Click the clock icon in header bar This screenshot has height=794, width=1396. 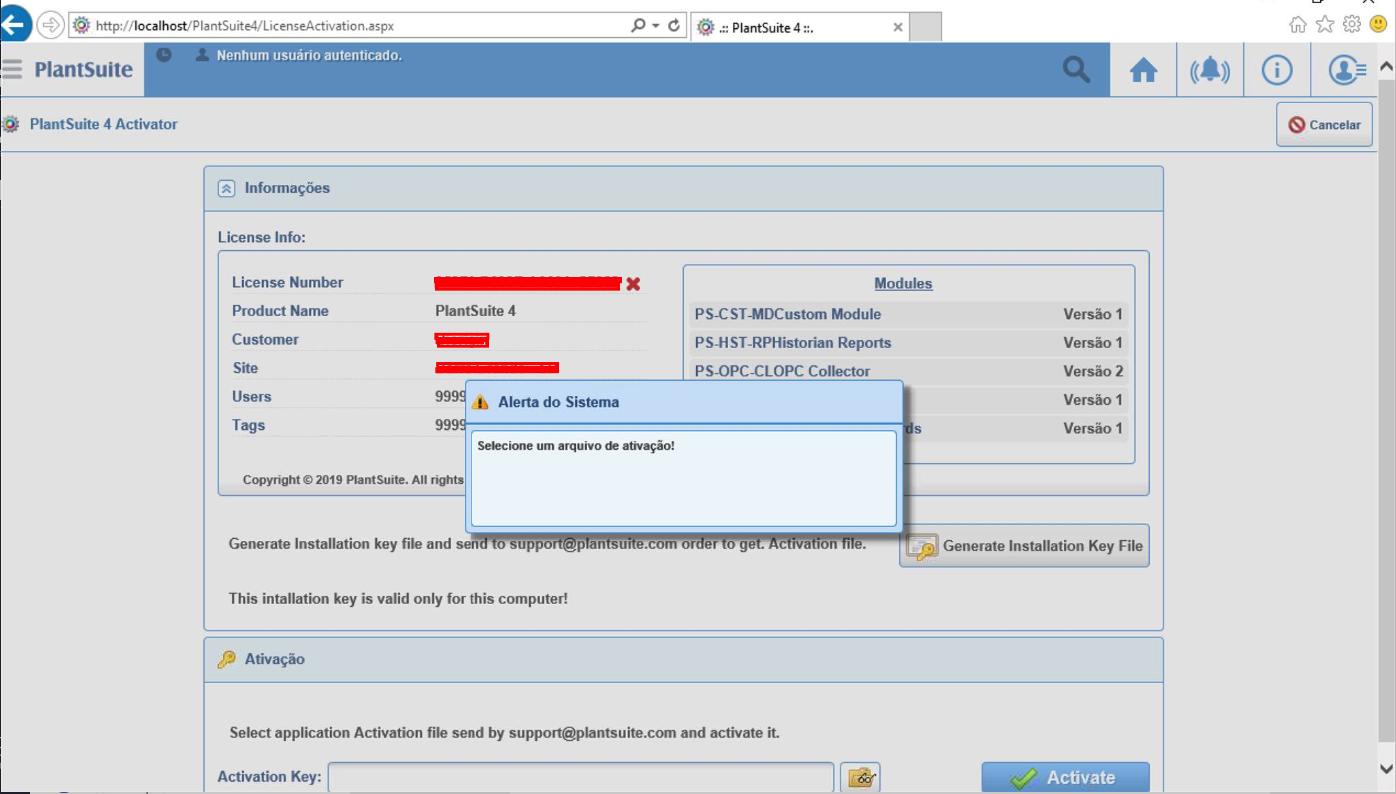point(164,55)
